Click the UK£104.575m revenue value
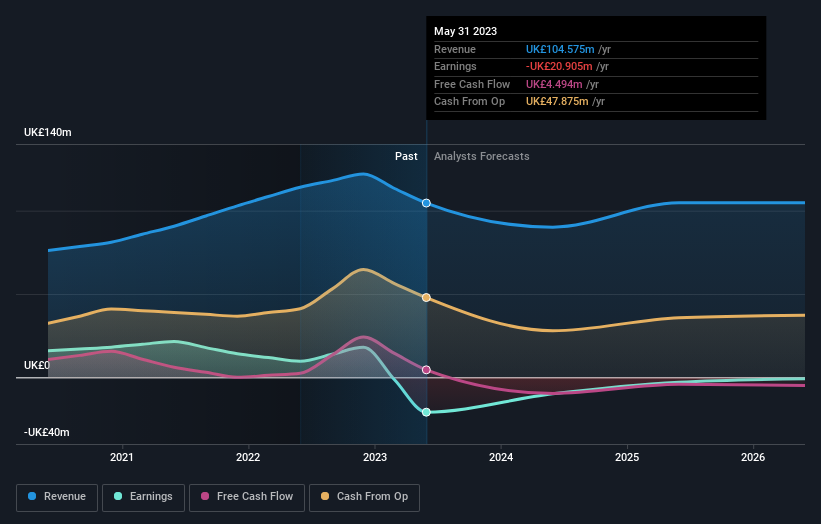 560,49
